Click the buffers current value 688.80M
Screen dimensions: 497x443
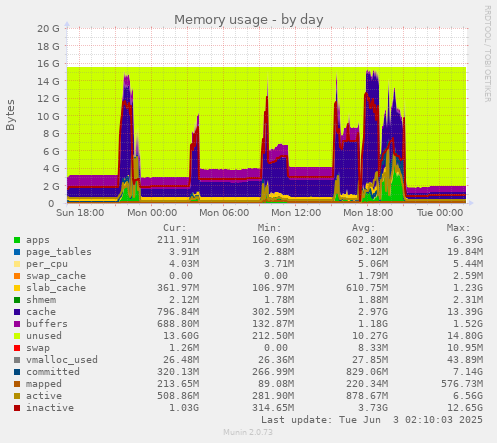(178, 324)
